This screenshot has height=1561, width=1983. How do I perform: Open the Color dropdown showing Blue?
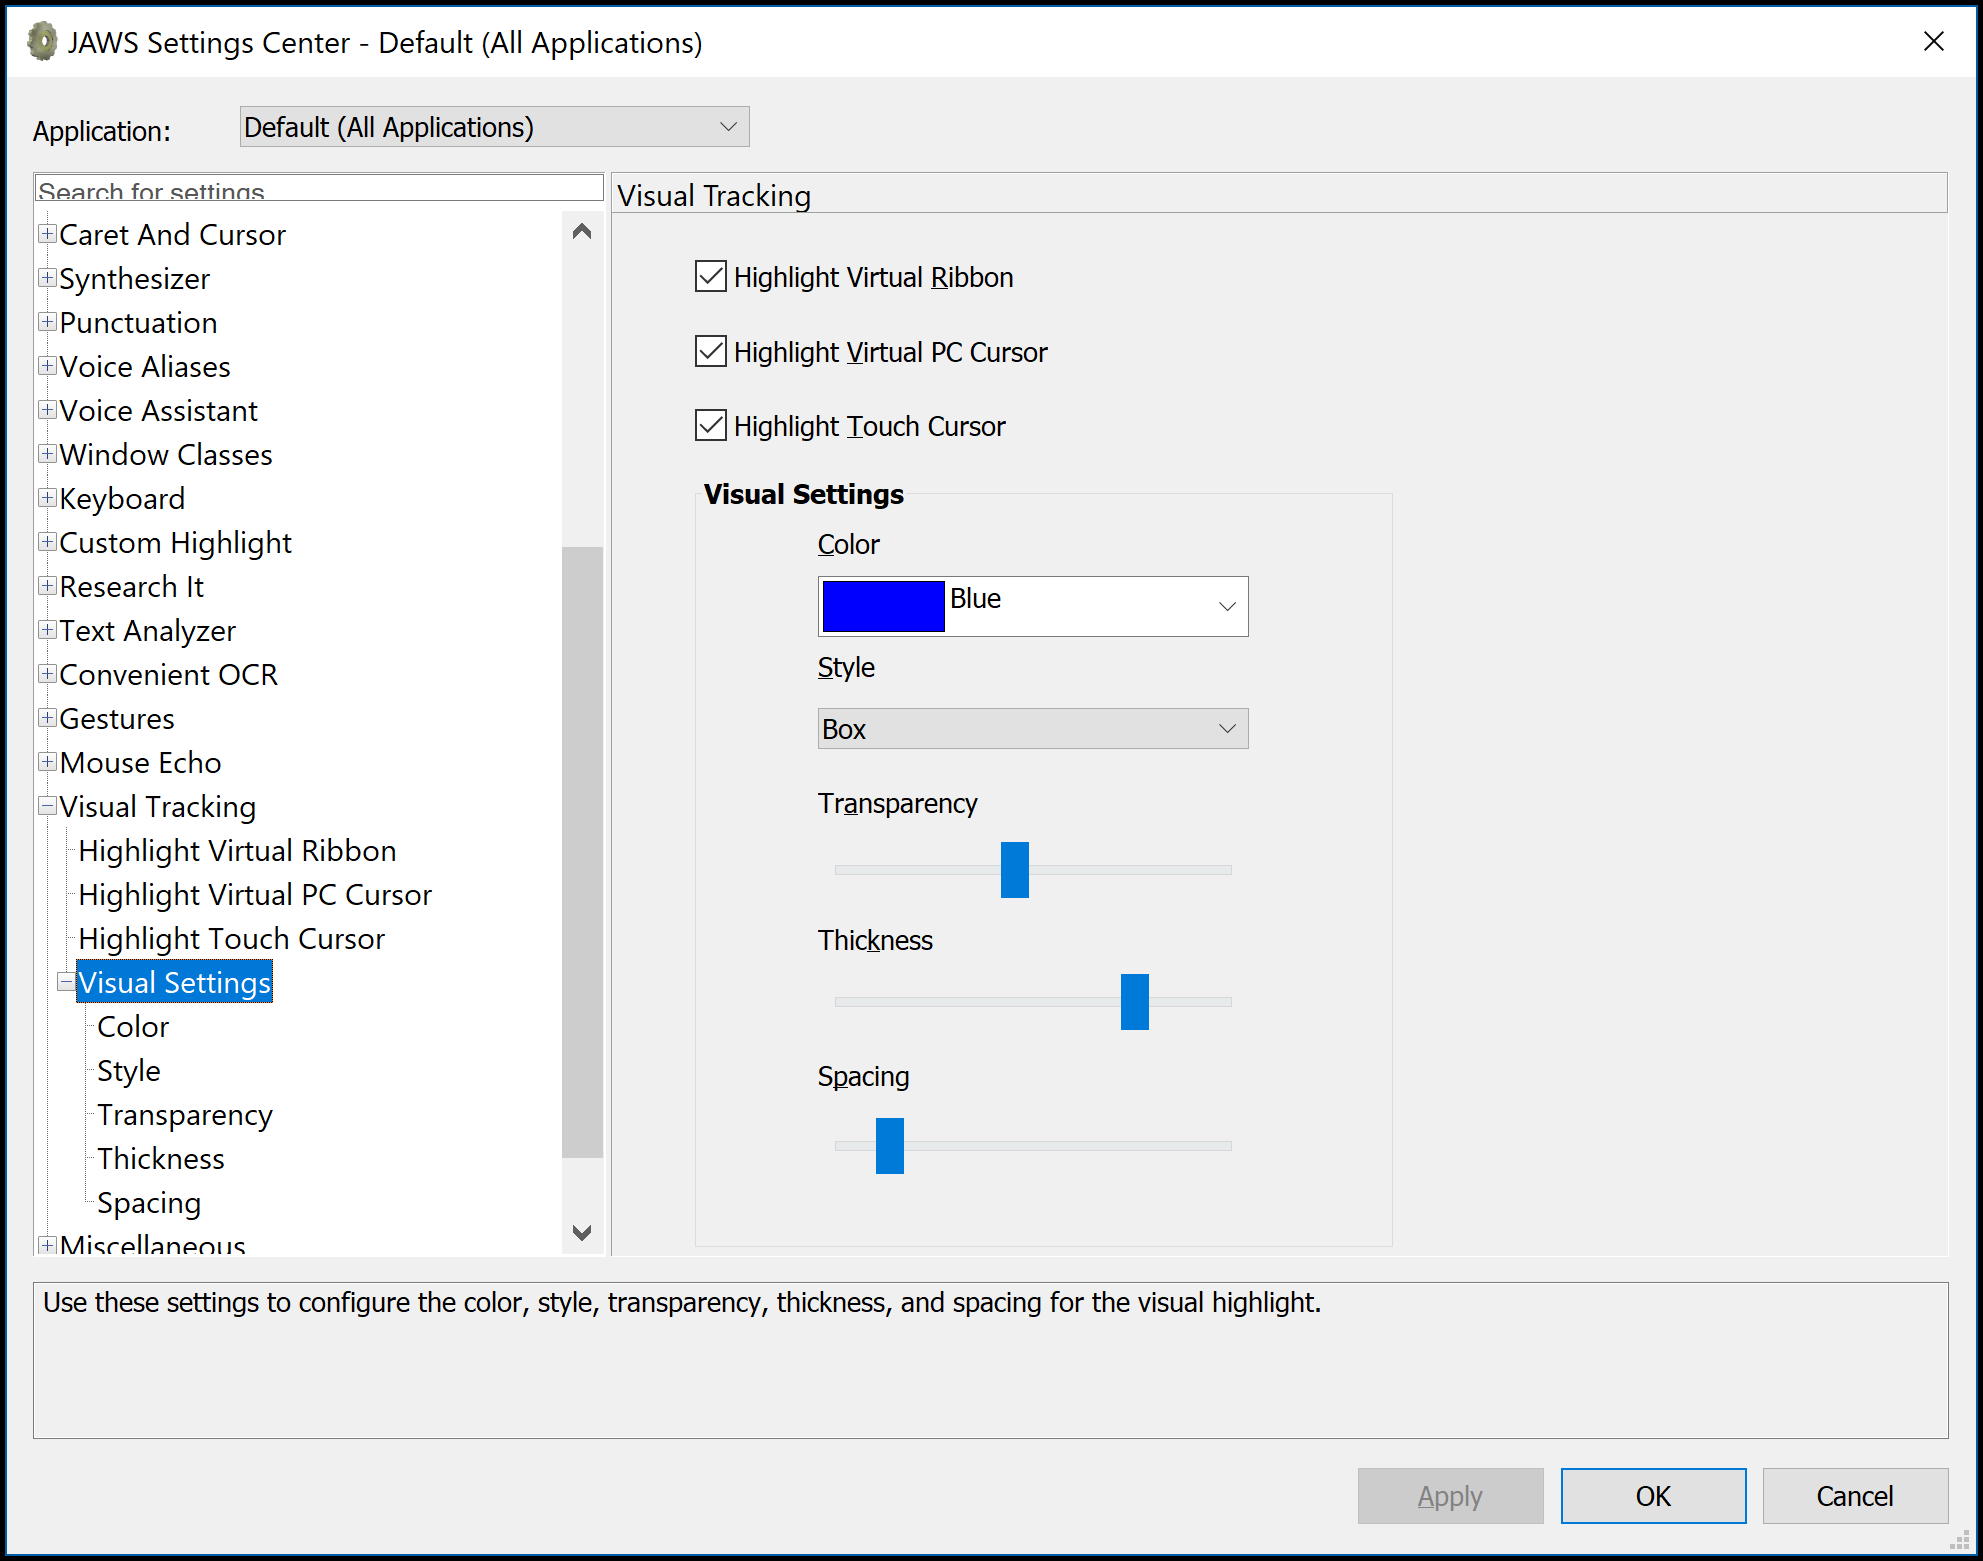click(x=1033, y=606)
